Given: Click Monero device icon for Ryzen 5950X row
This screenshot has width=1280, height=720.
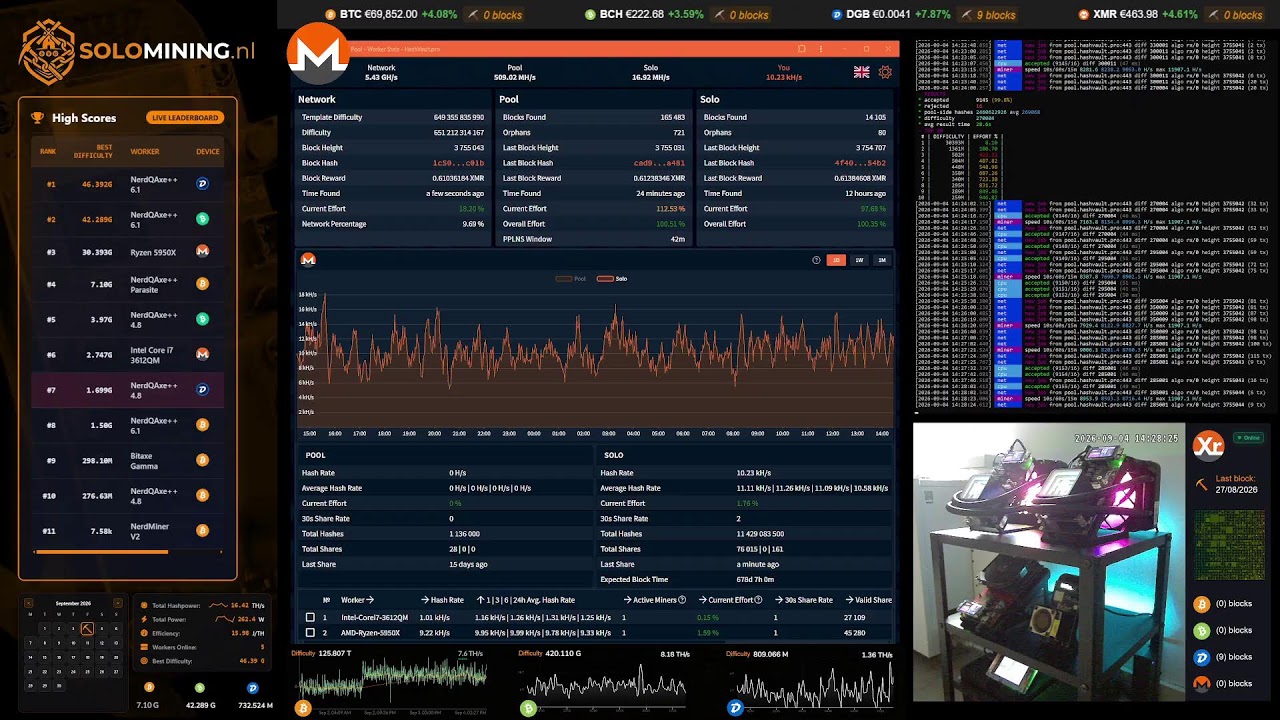Looking at the screenshot, I should pyautogui.click(x=202, y=252).
